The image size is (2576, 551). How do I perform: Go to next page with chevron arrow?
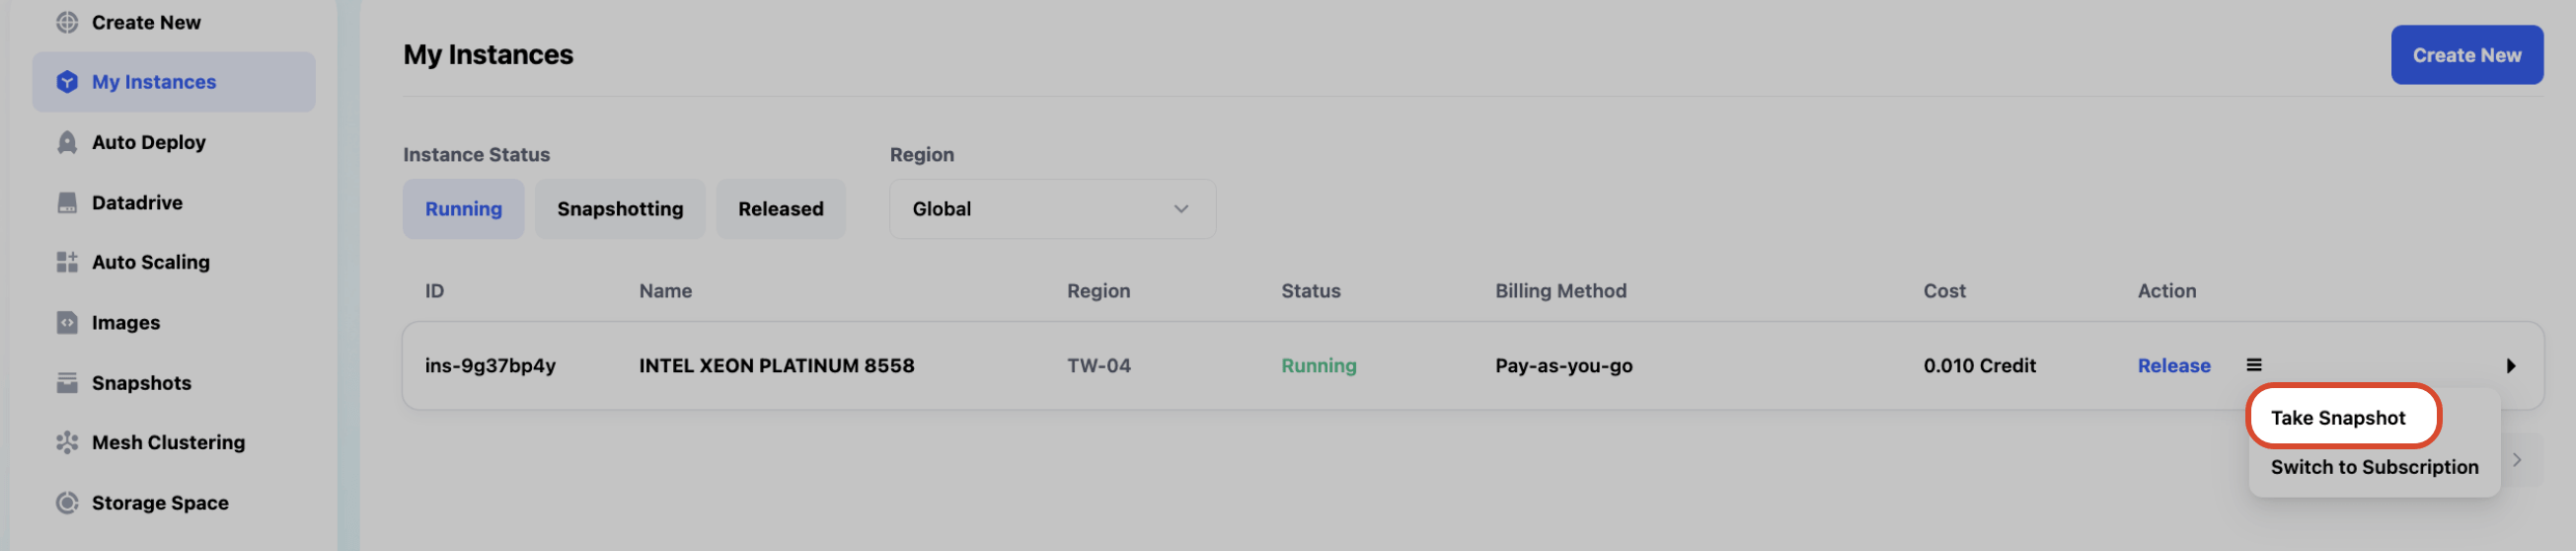[x=2516, y=460]
